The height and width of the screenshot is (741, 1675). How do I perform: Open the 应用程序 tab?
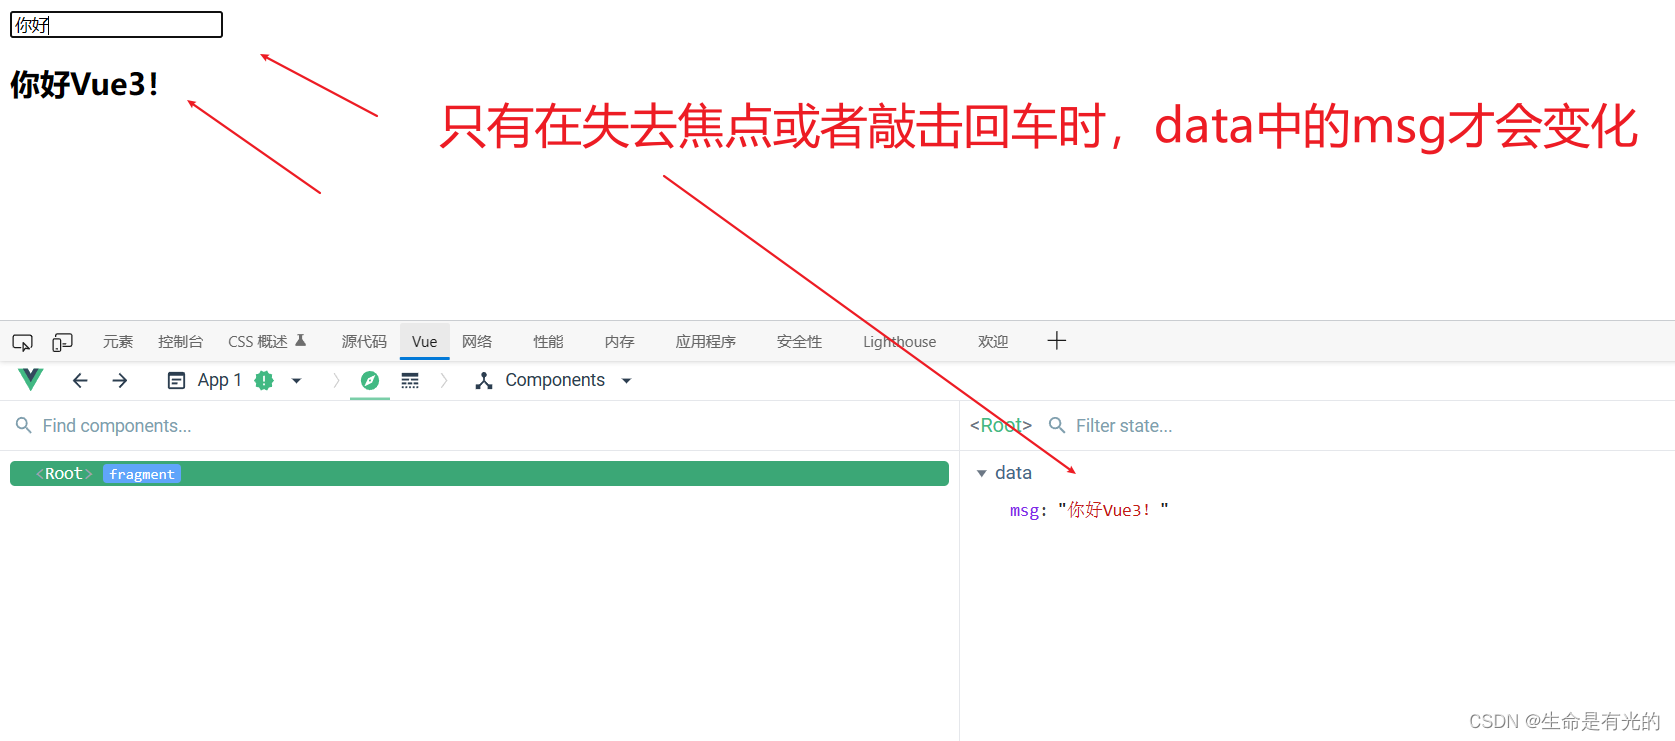(x=706, y=342)
